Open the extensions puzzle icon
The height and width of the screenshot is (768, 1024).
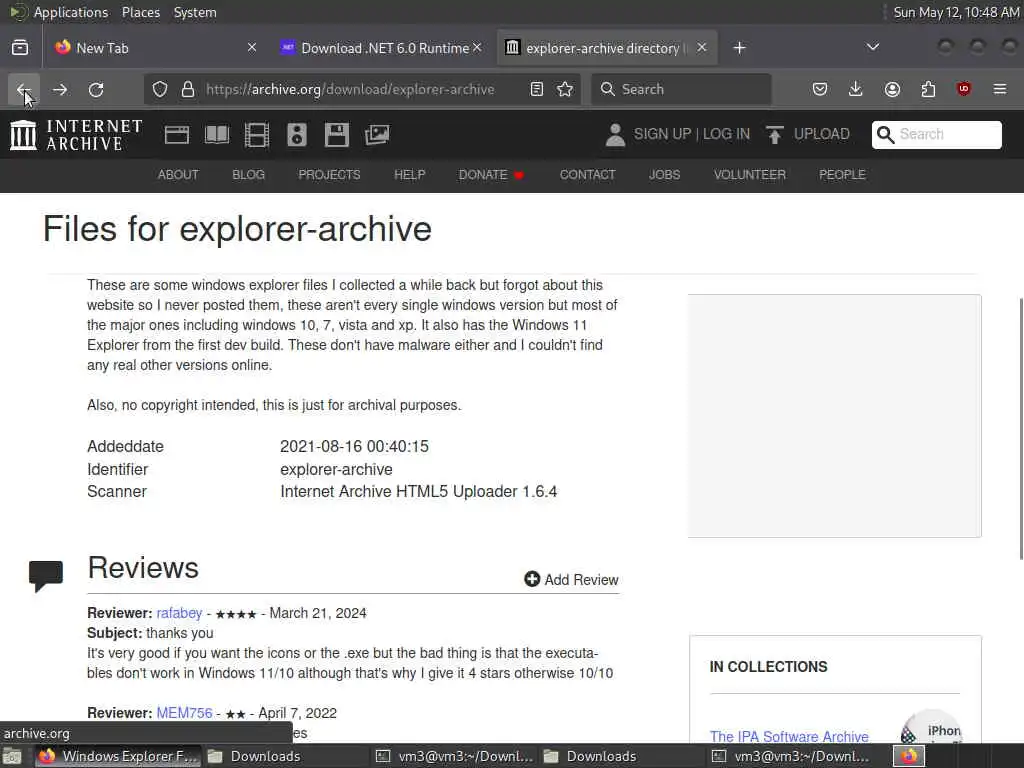[928, 89]
